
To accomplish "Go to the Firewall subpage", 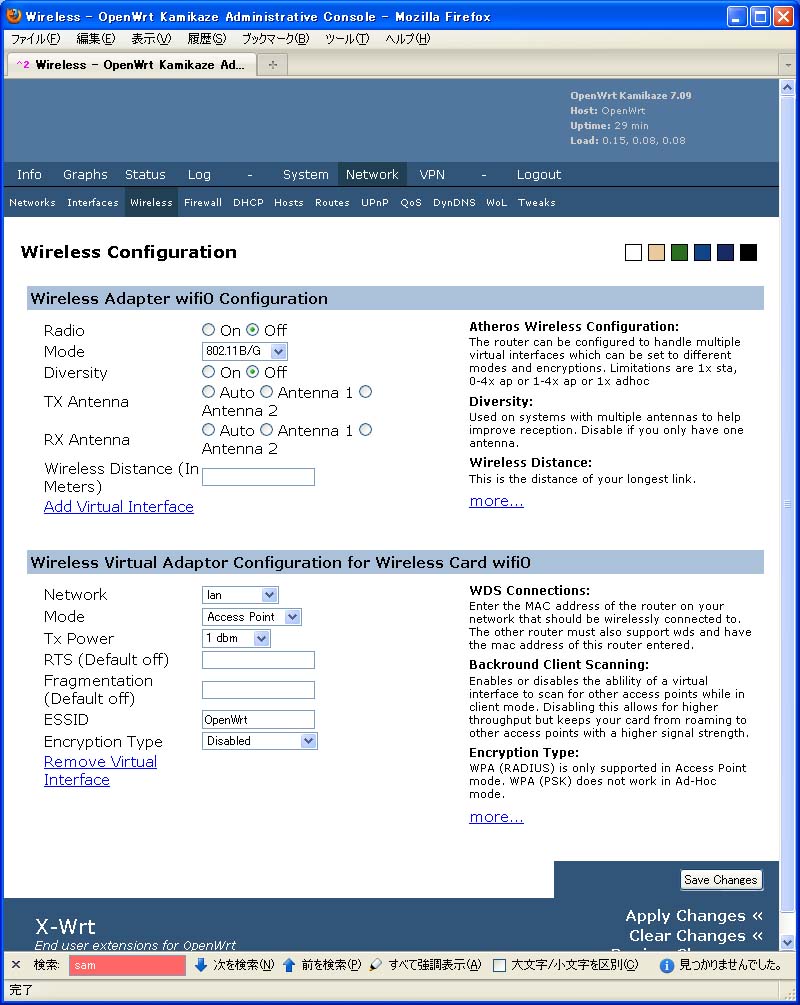I will point(203,202).
